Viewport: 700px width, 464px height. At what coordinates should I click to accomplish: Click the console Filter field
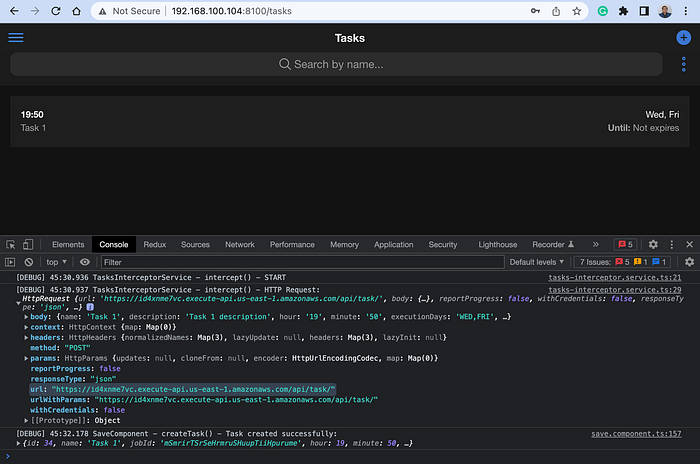302,262
